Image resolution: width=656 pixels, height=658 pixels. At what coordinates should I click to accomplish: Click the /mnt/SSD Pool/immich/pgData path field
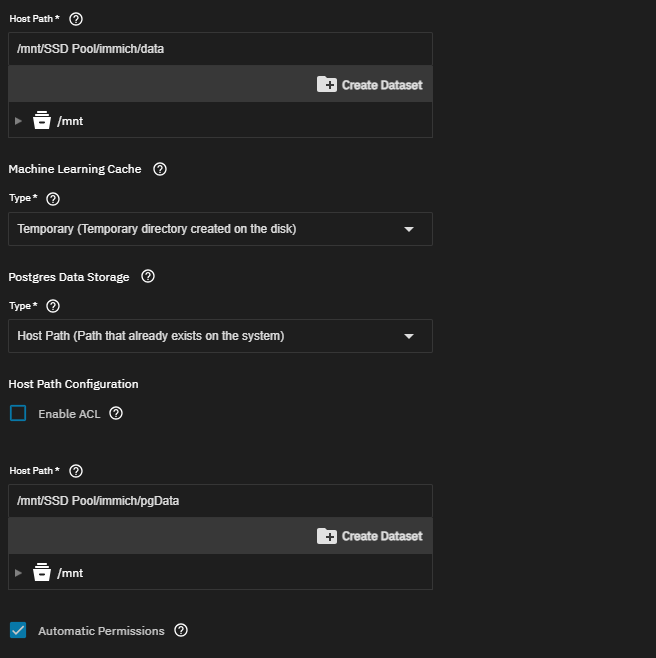pyautogui.click(x=220, y=500)
